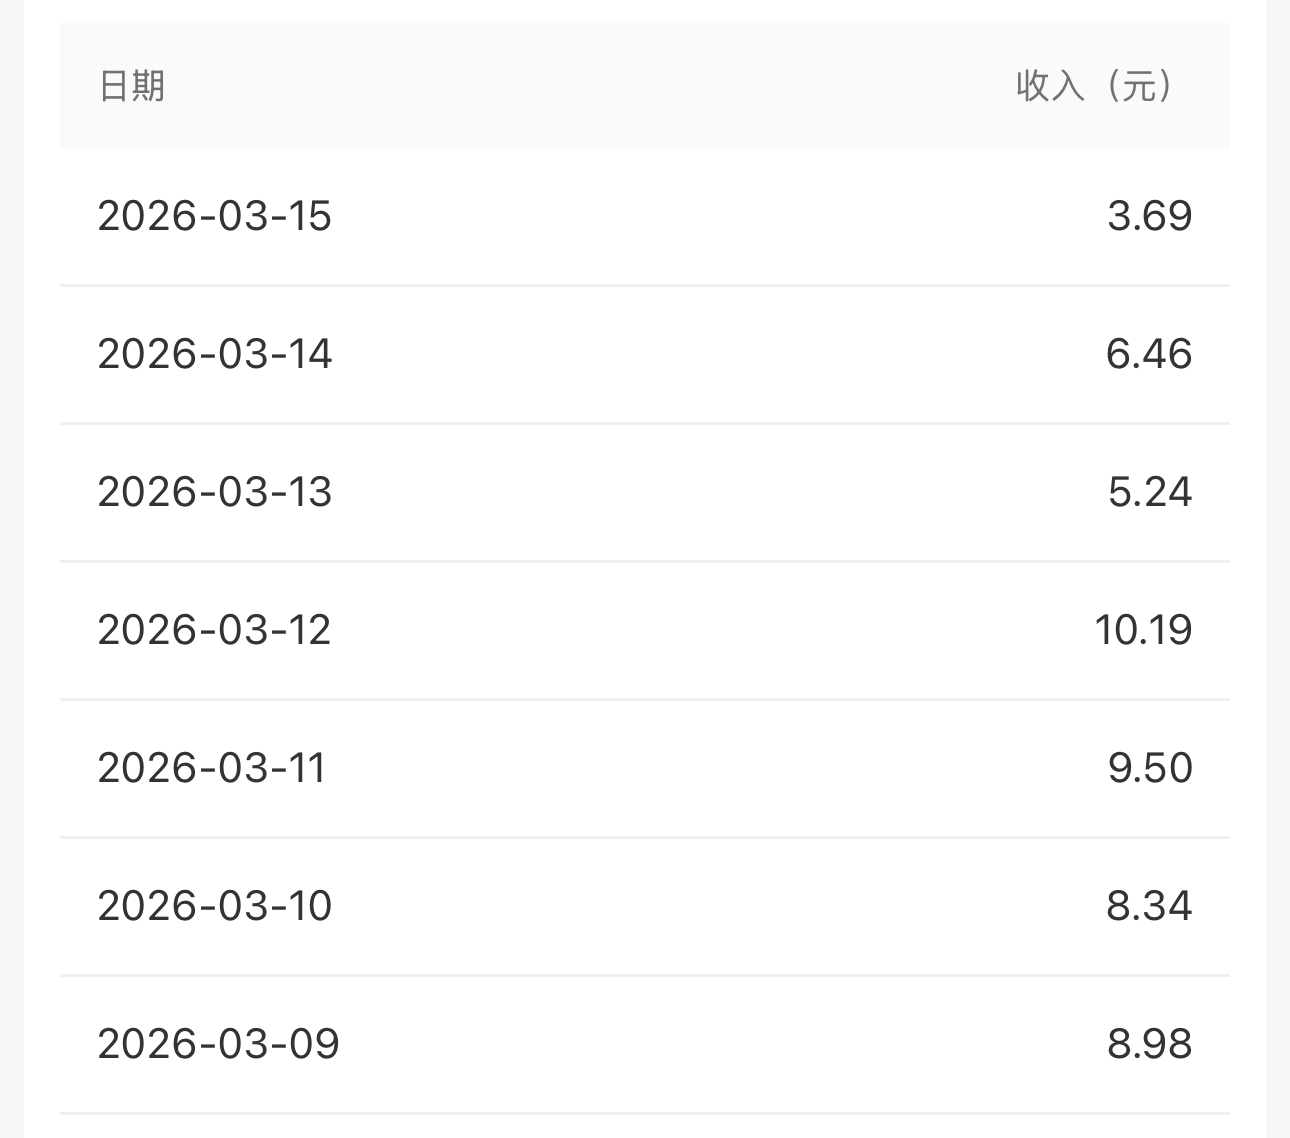Select the 2026-03-11 date cell
Image resolution: width=1290 pixels, height=1138 pixels.
click(212, 768)
